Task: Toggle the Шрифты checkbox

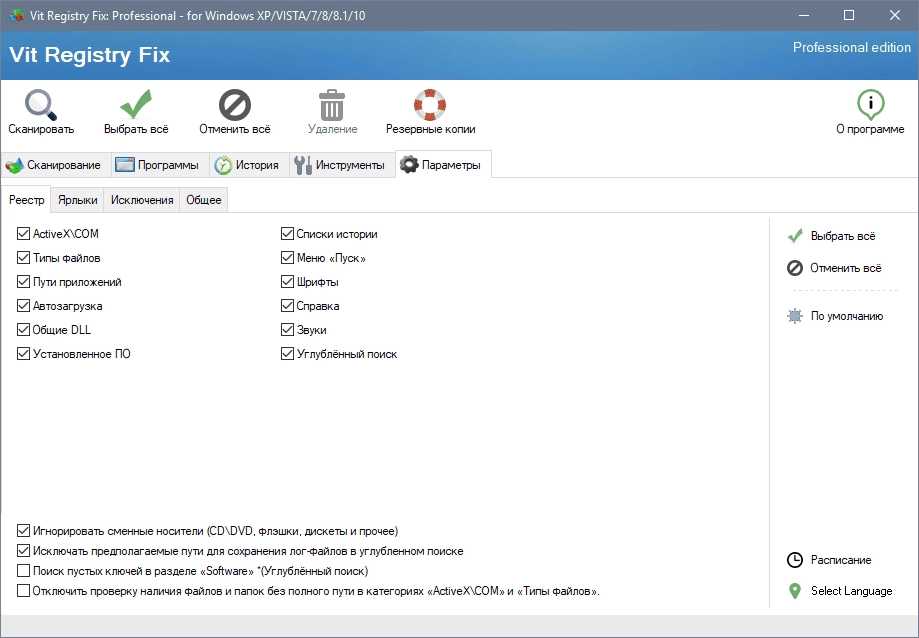Action: [287, 282]
